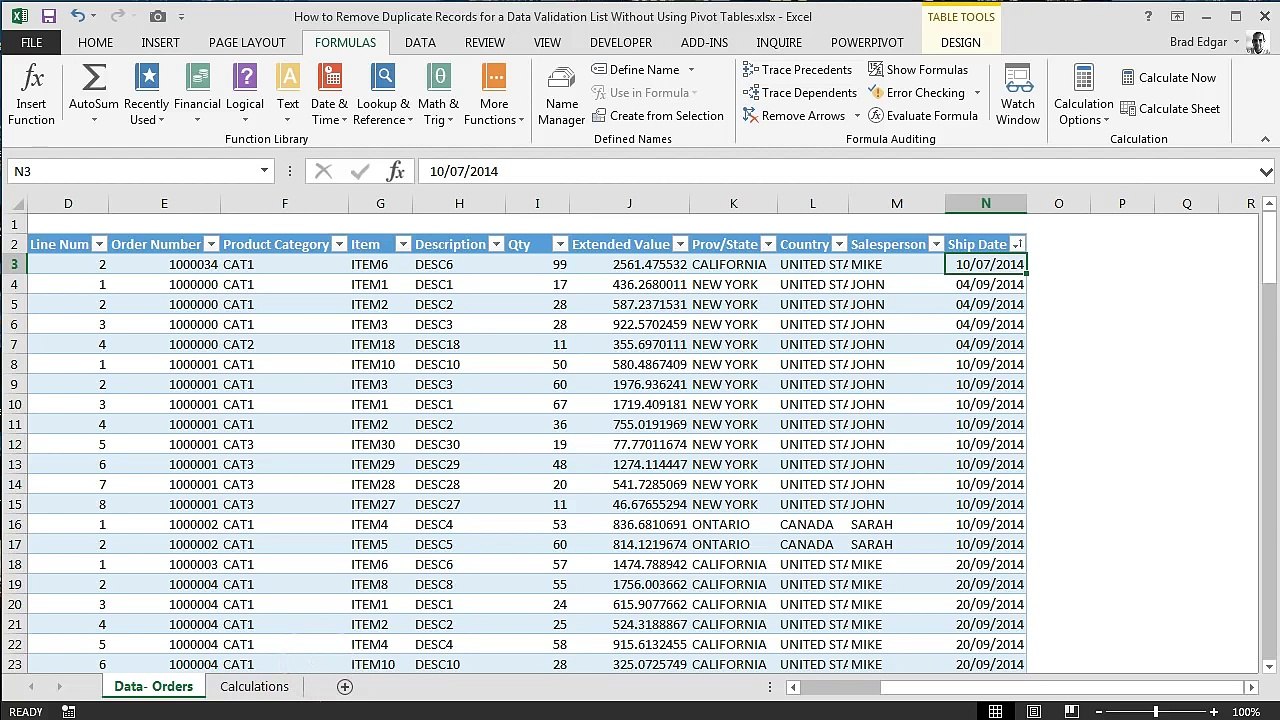The height and width of the screenshot is (720, 1280).
Task: Click Evaluate Formula
Action: 923,116
